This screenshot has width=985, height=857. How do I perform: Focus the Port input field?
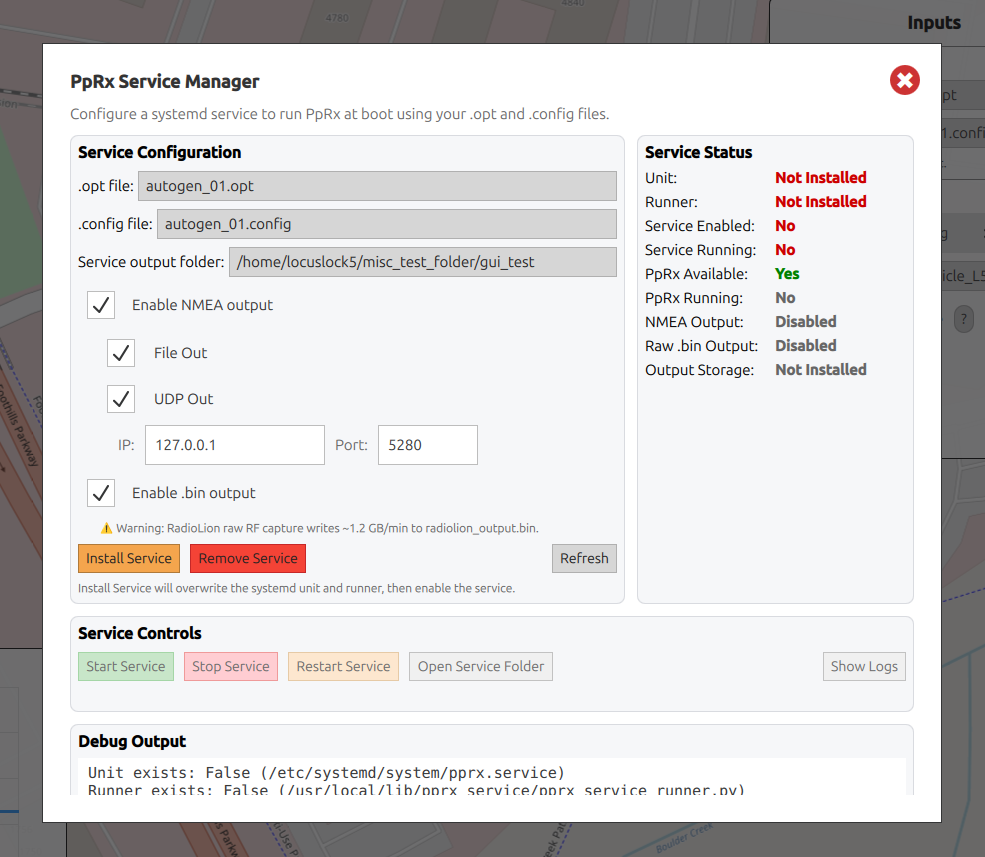pos(428,445)
